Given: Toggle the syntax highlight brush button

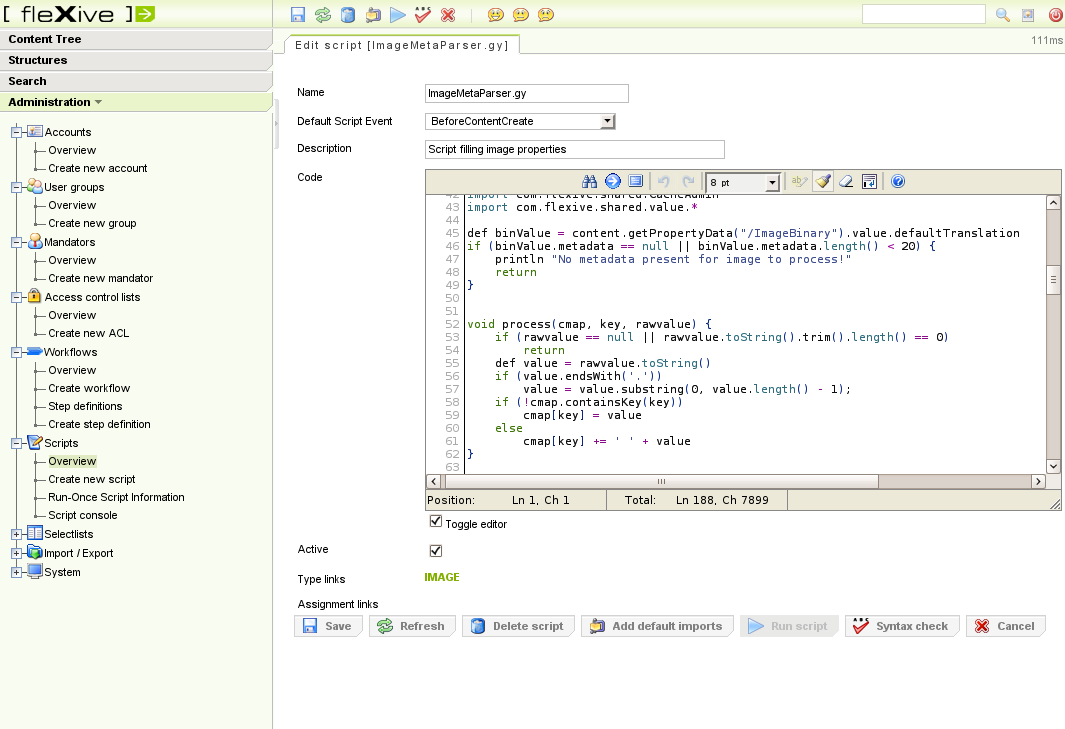Looking at the screenshot, I should click(x=822, y=181).
